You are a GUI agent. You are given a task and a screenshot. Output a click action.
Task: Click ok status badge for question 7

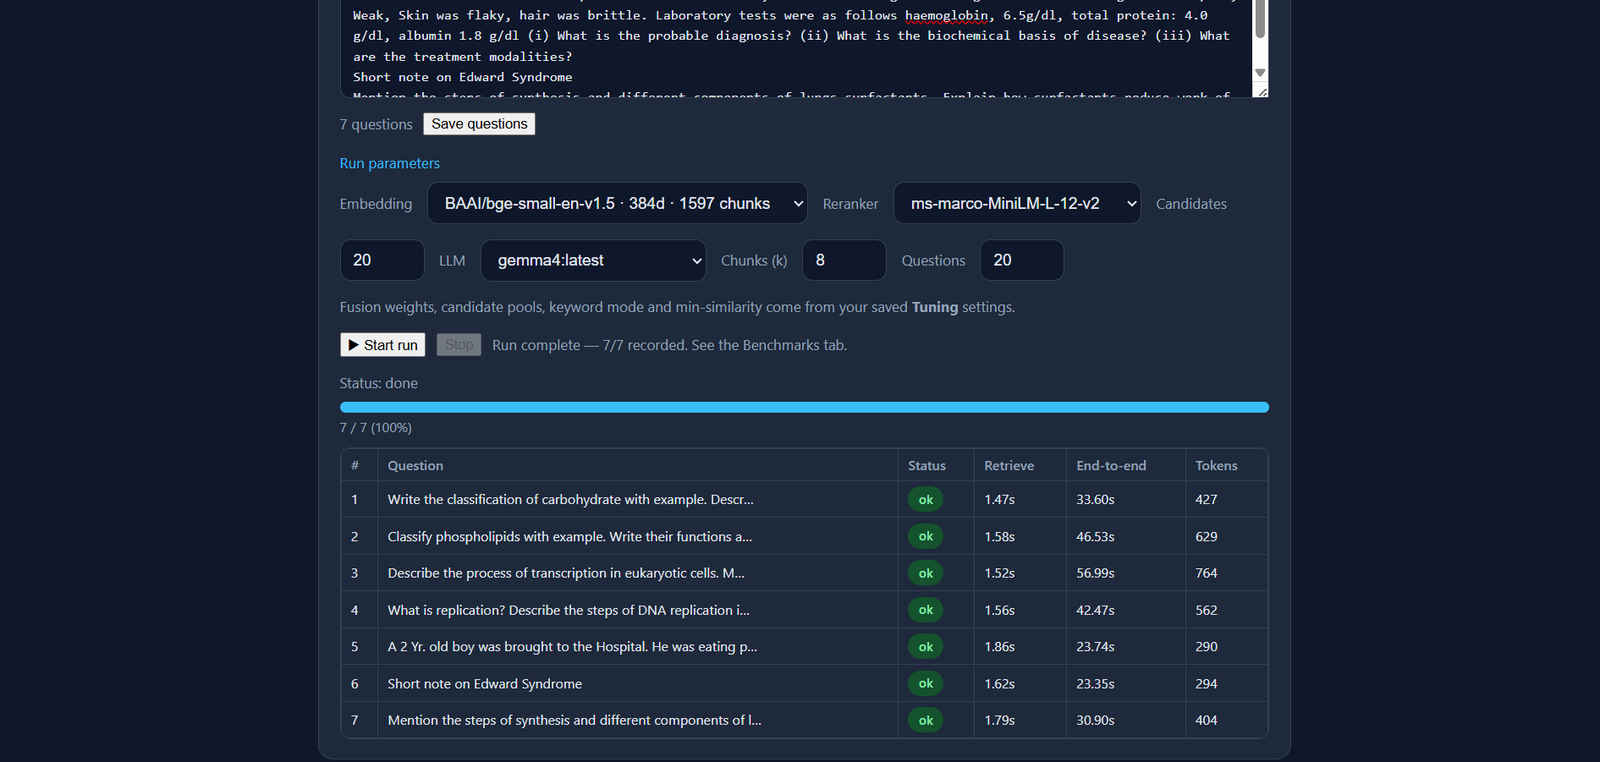[926, 720]
